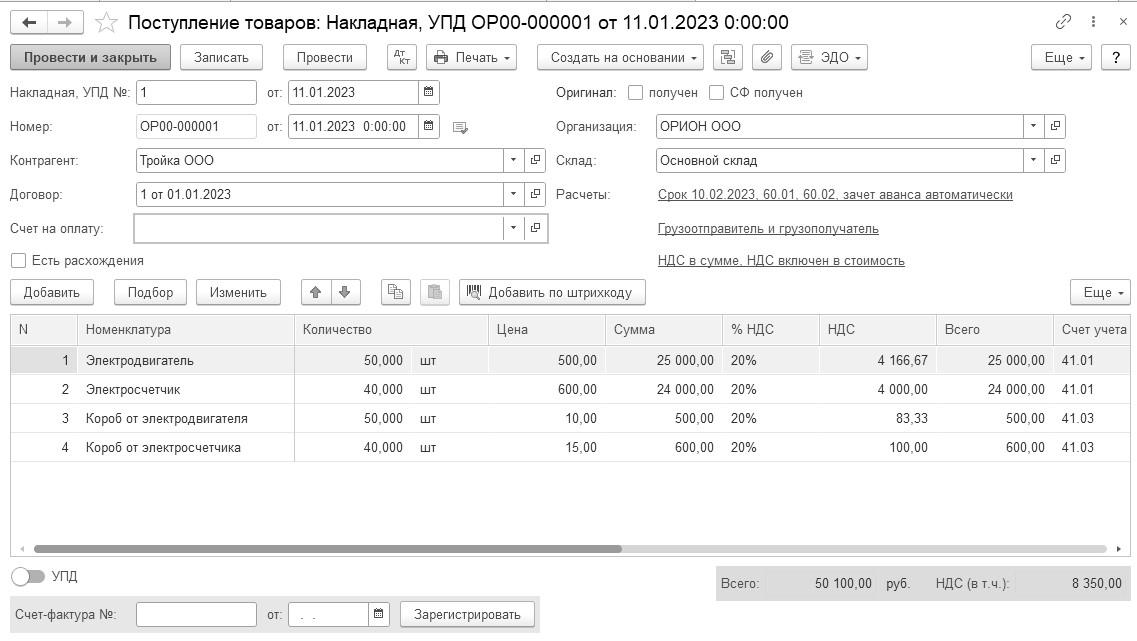Sort by Номенклатура column header
The width and height of the screenshot is (1137, 641).
186,329
